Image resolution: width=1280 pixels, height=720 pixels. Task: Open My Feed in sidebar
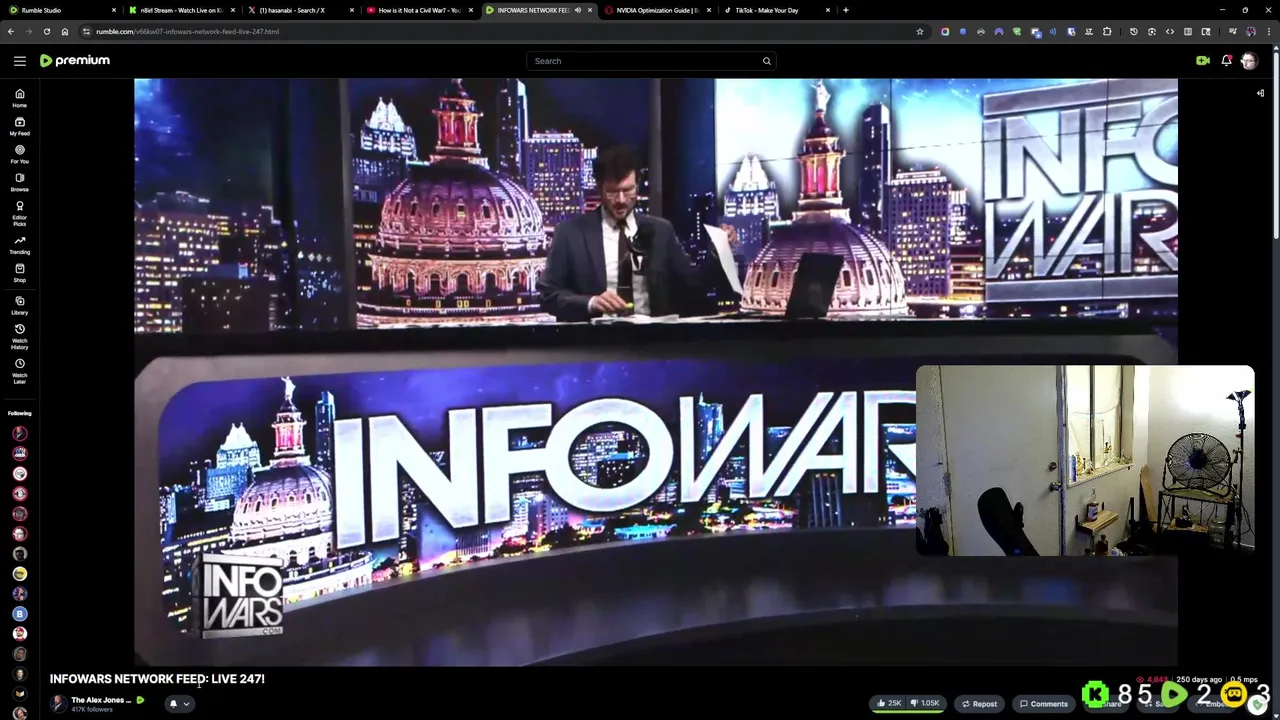[x=19, y=126]
